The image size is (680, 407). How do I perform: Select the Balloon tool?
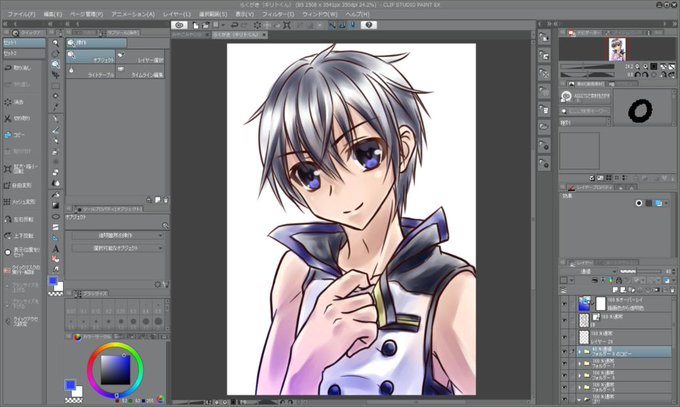pos(56,259)
